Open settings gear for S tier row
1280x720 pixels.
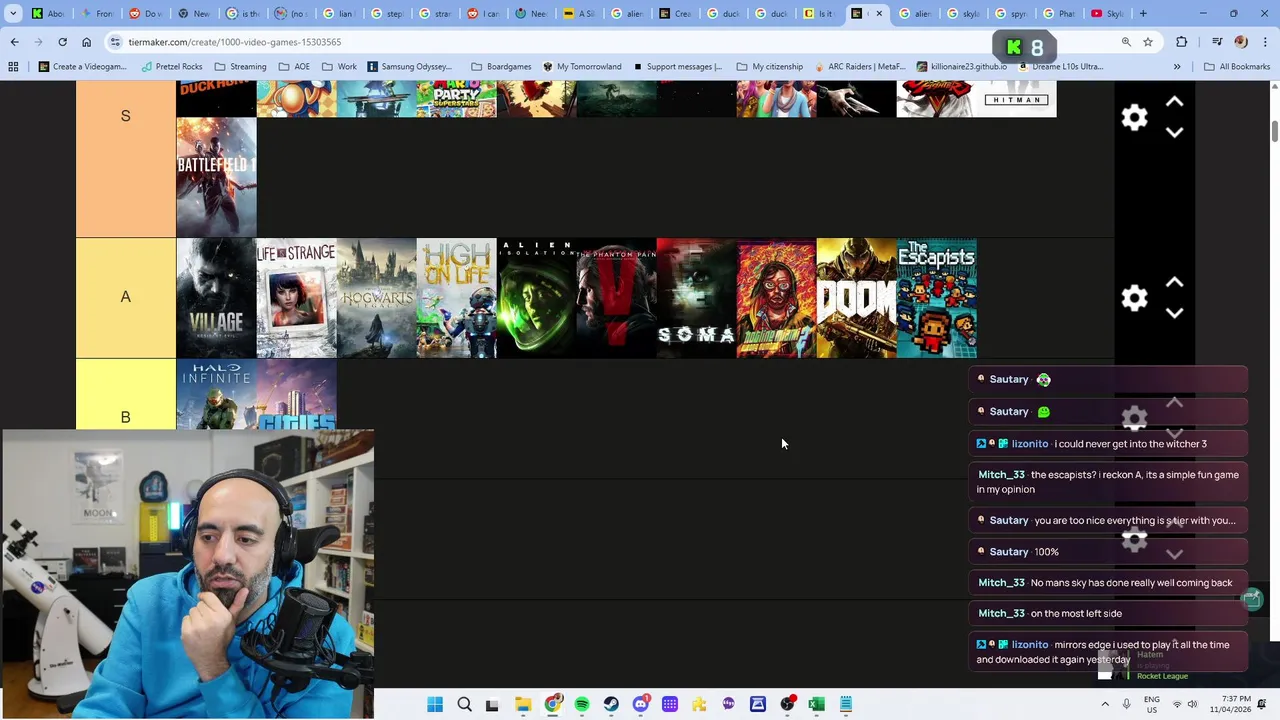(1134, 118)
